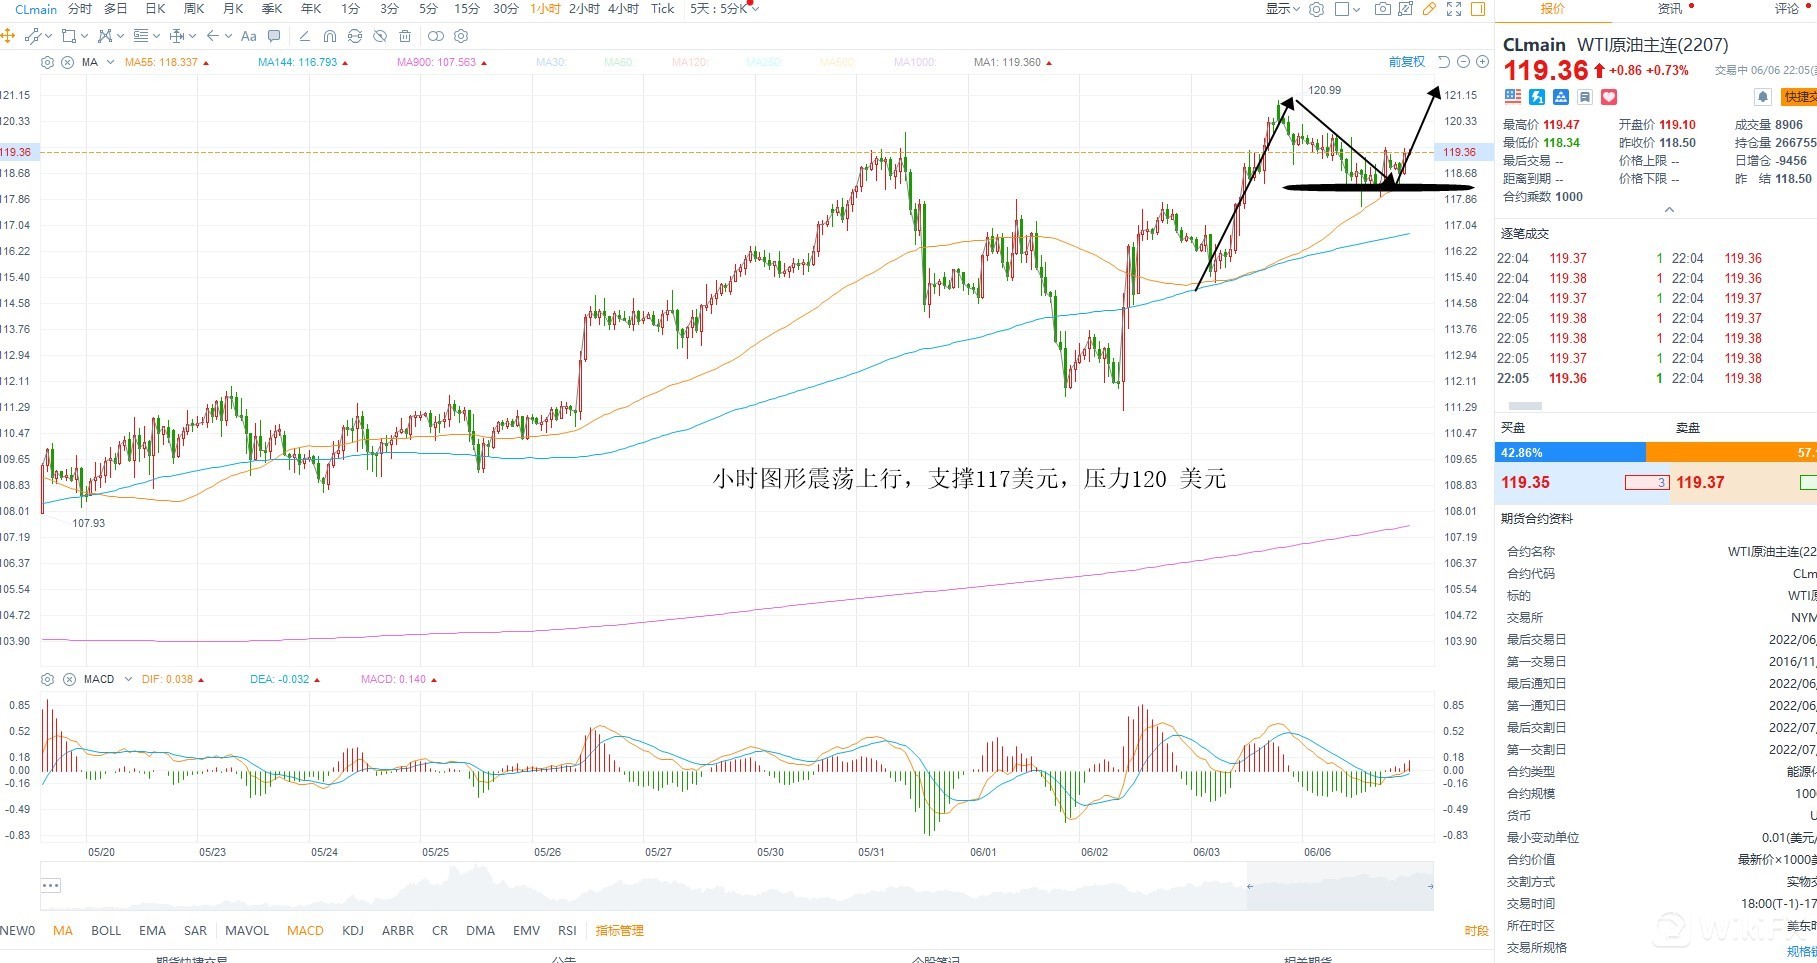Activate the magnet snap tool
The image size is (1817, 963).
tap(330, 36)
